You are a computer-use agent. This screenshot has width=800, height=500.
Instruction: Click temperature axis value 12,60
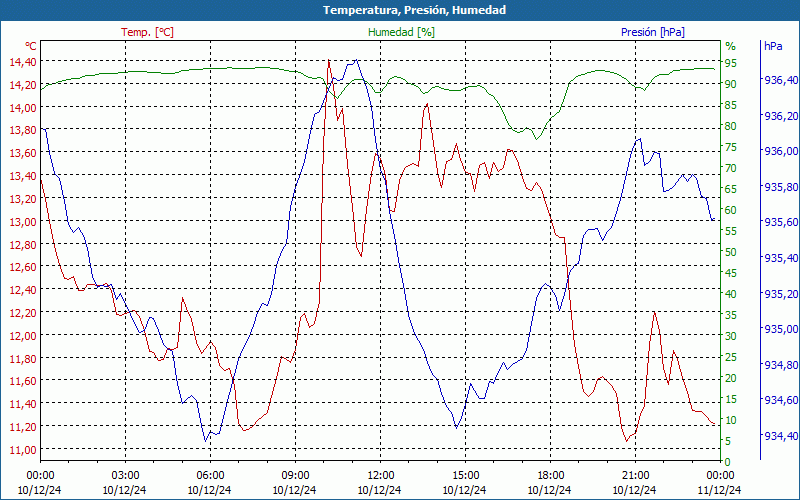[23, 267]
